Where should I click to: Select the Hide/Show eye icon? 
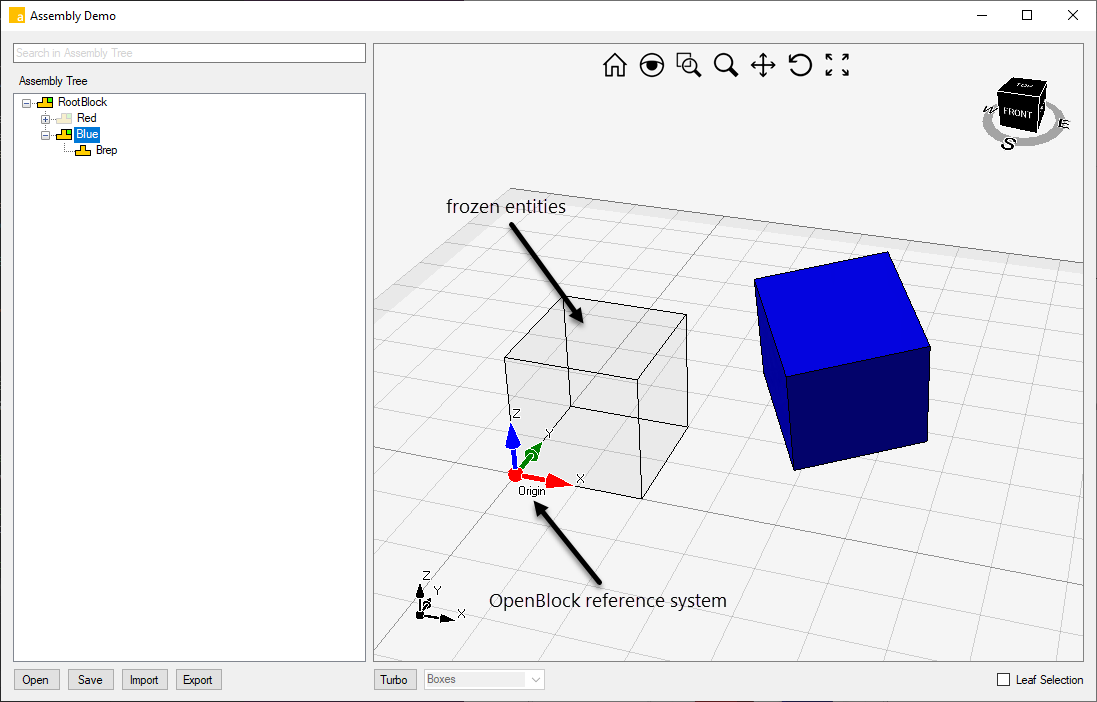click(x=651, y=65)
